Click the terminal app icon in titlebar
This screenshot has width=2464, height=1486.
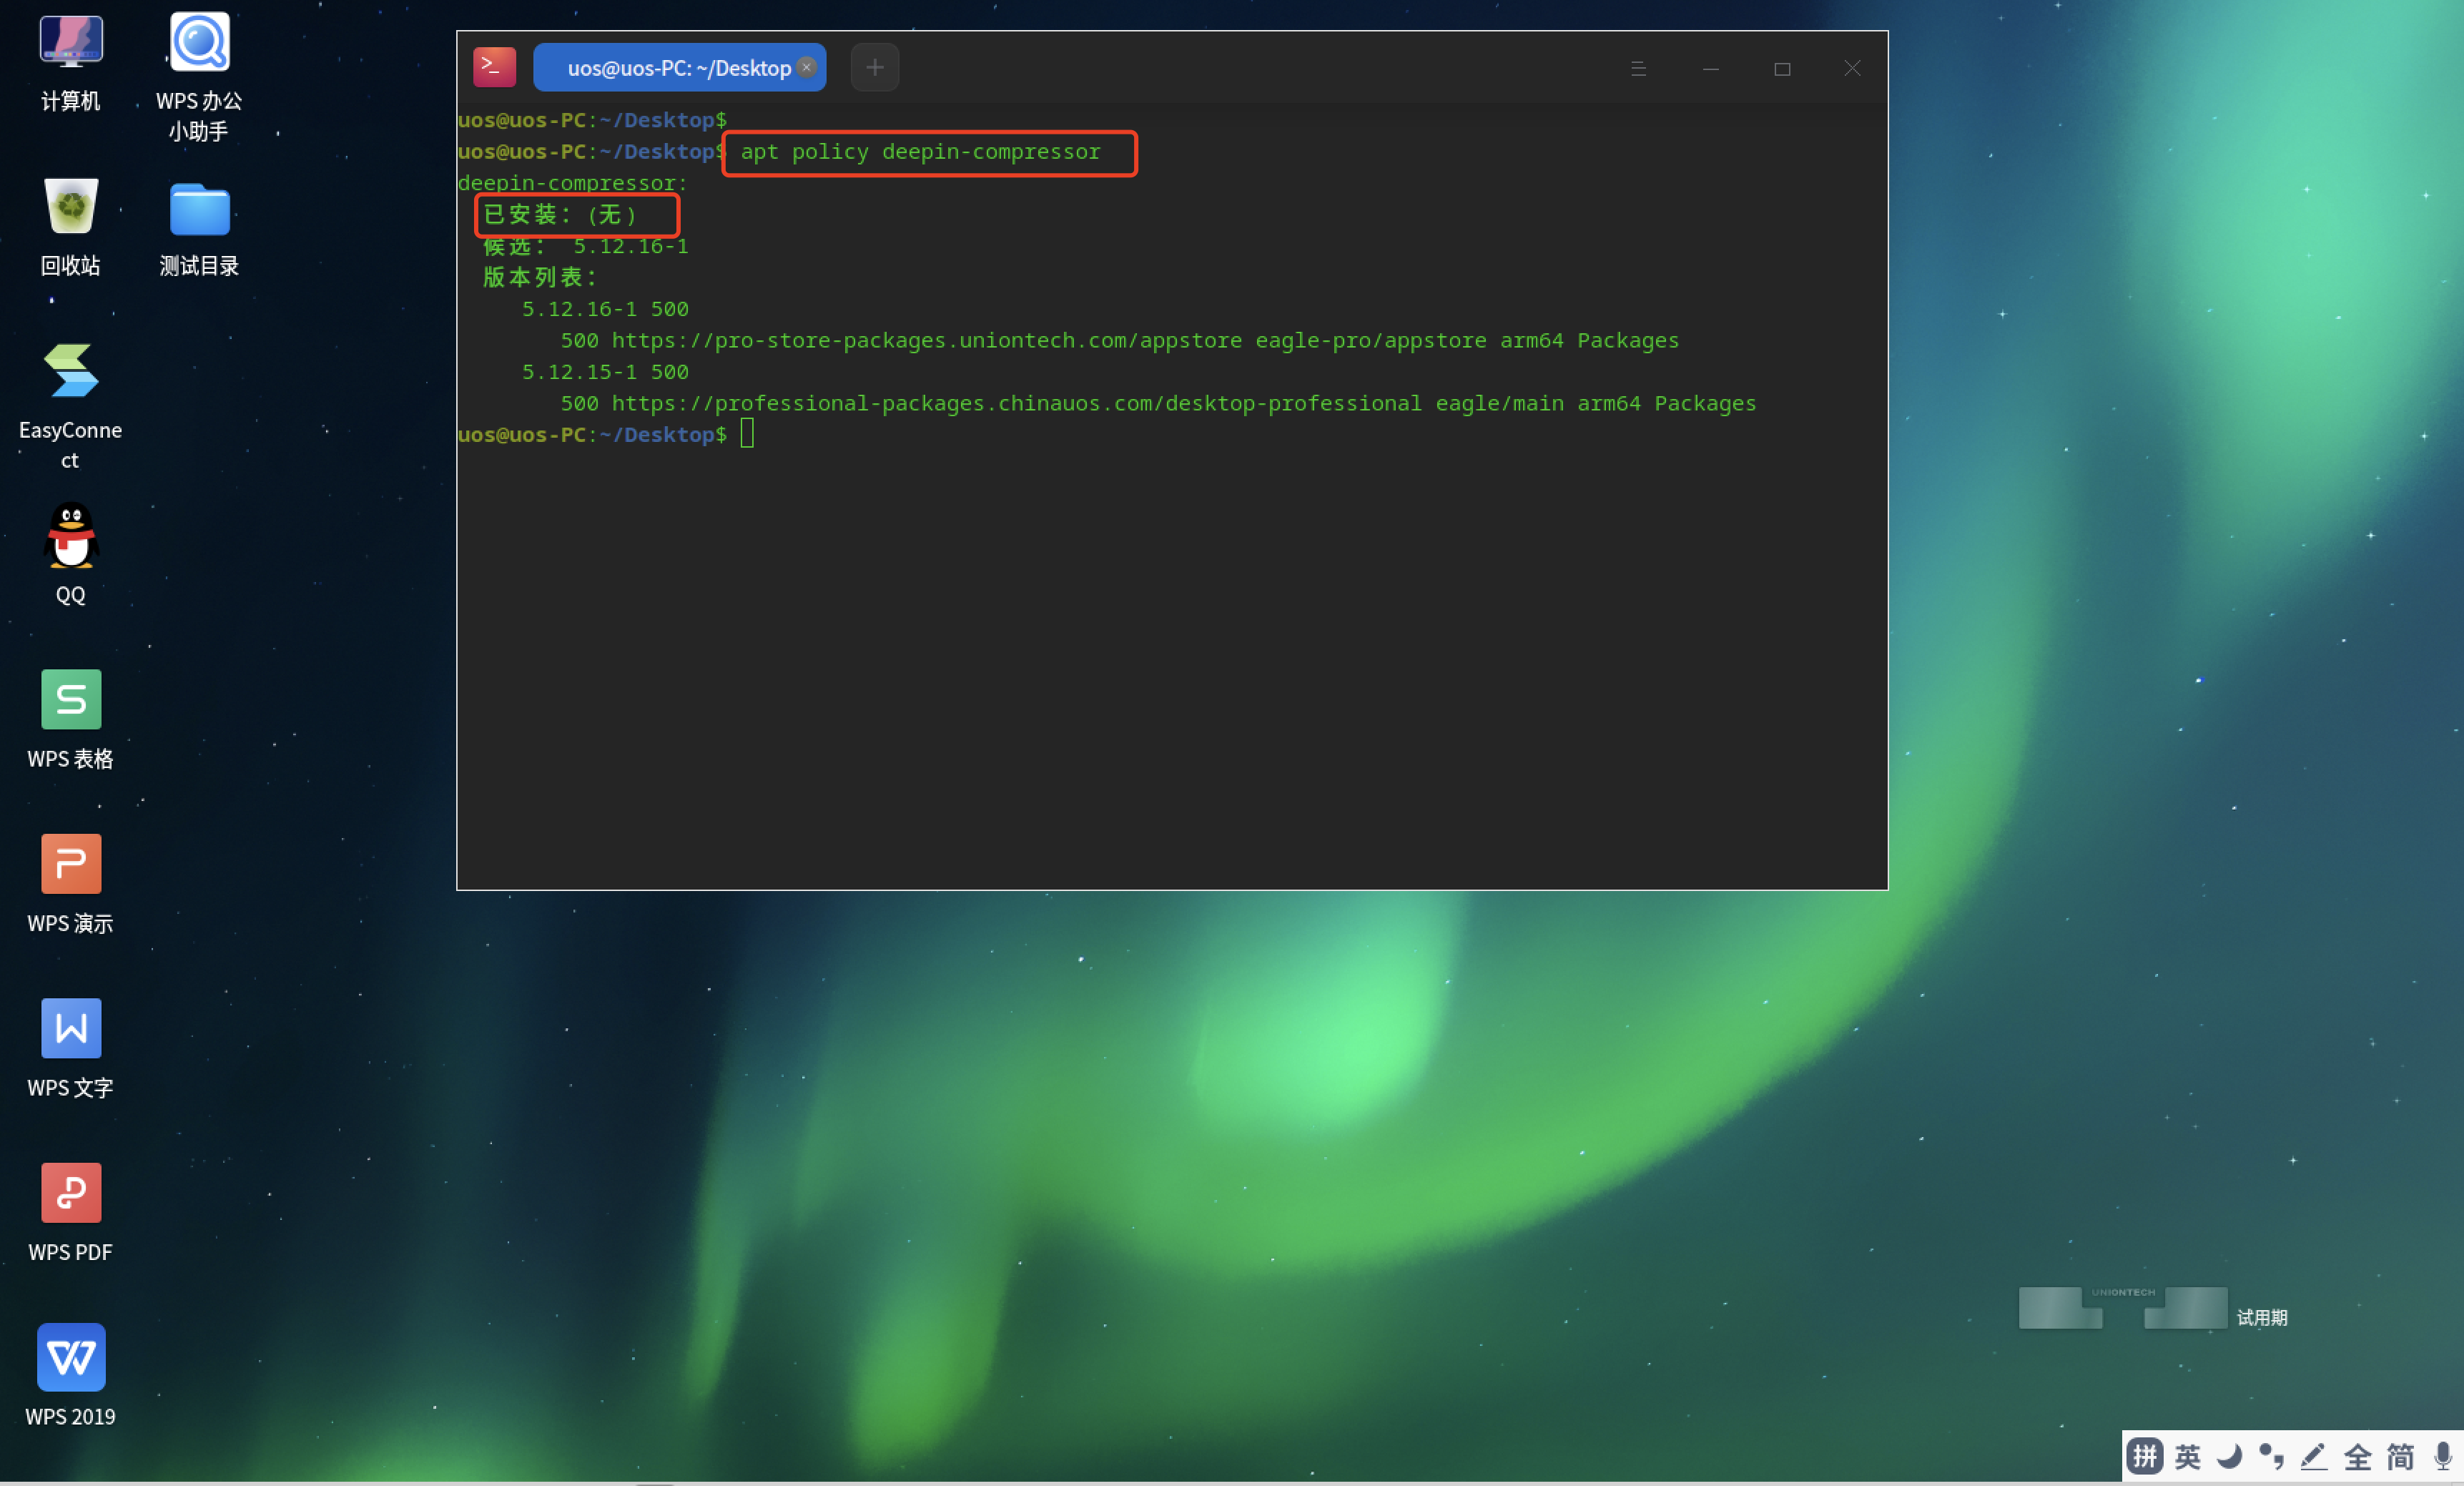(494, 67)
